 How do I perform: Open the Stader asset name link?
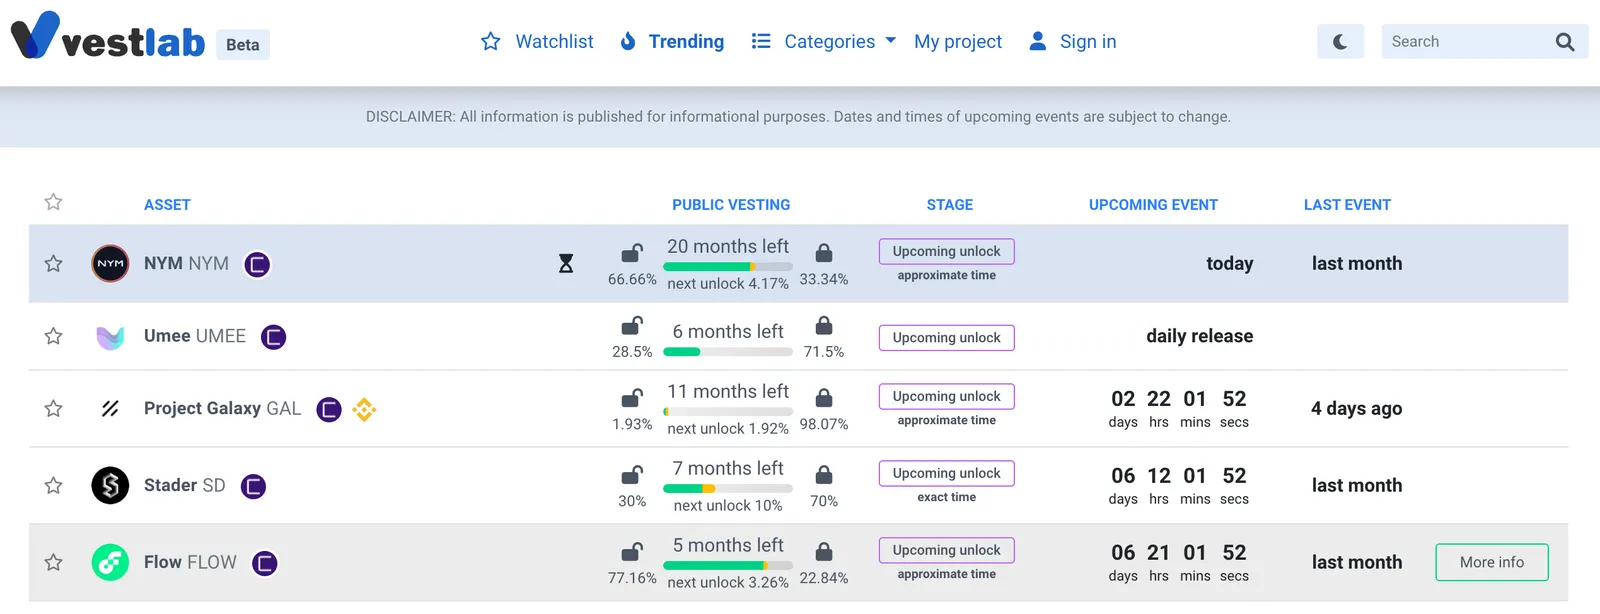[x=185, y=485]
